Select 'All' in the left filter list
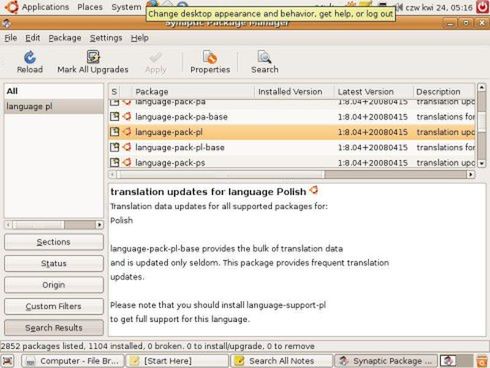 coord(54,91)
